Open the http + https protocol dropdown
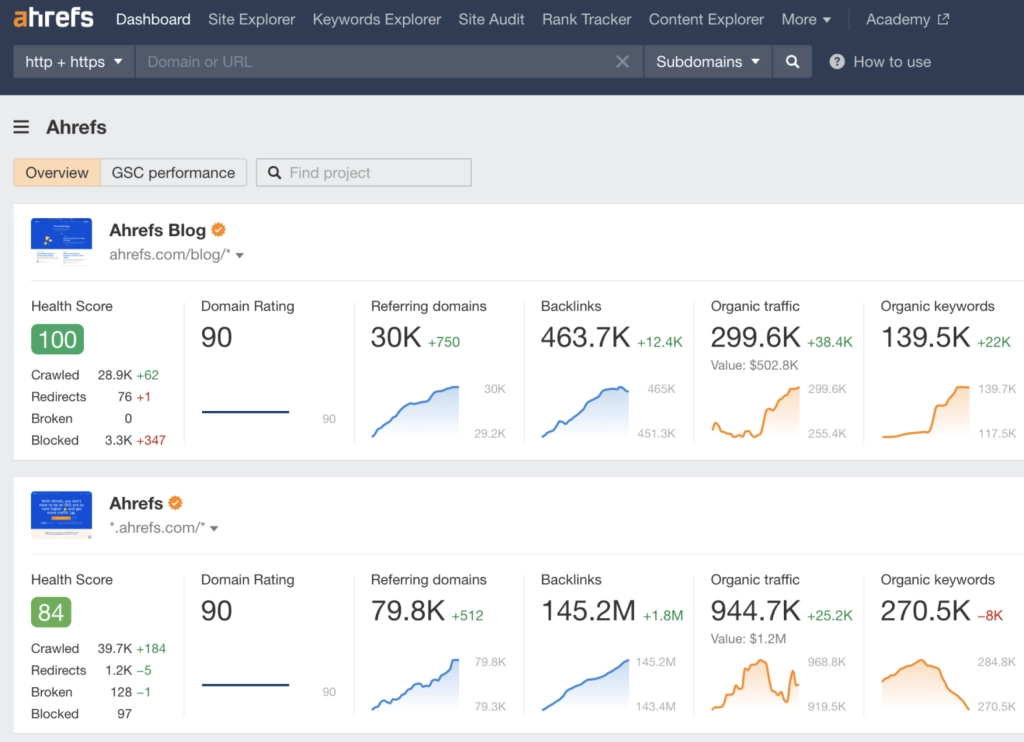The height and width of the screenshot is (742, 1024). click(x=73, y=62)
